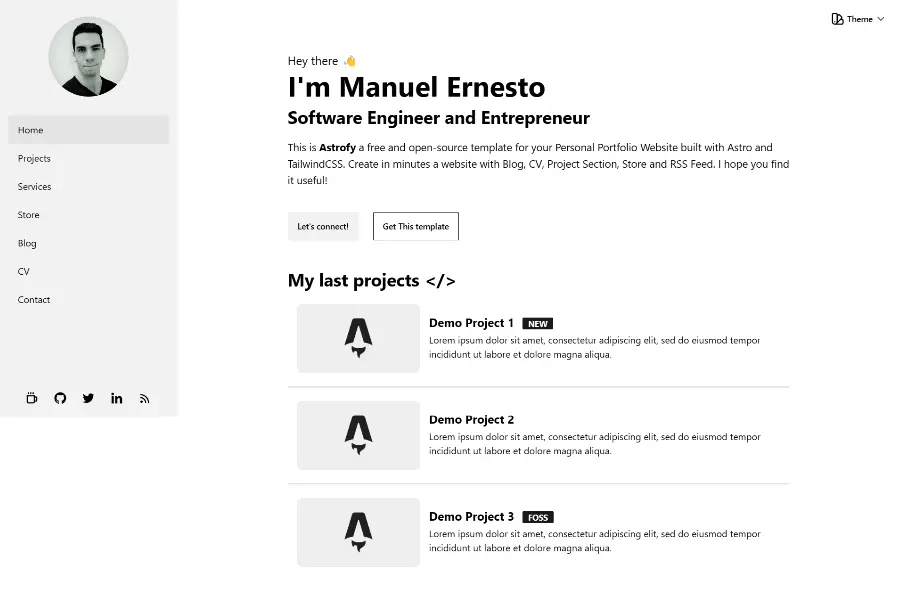899x600 pixels.
Task: Click the Get This template button
Action: point(416,226)
